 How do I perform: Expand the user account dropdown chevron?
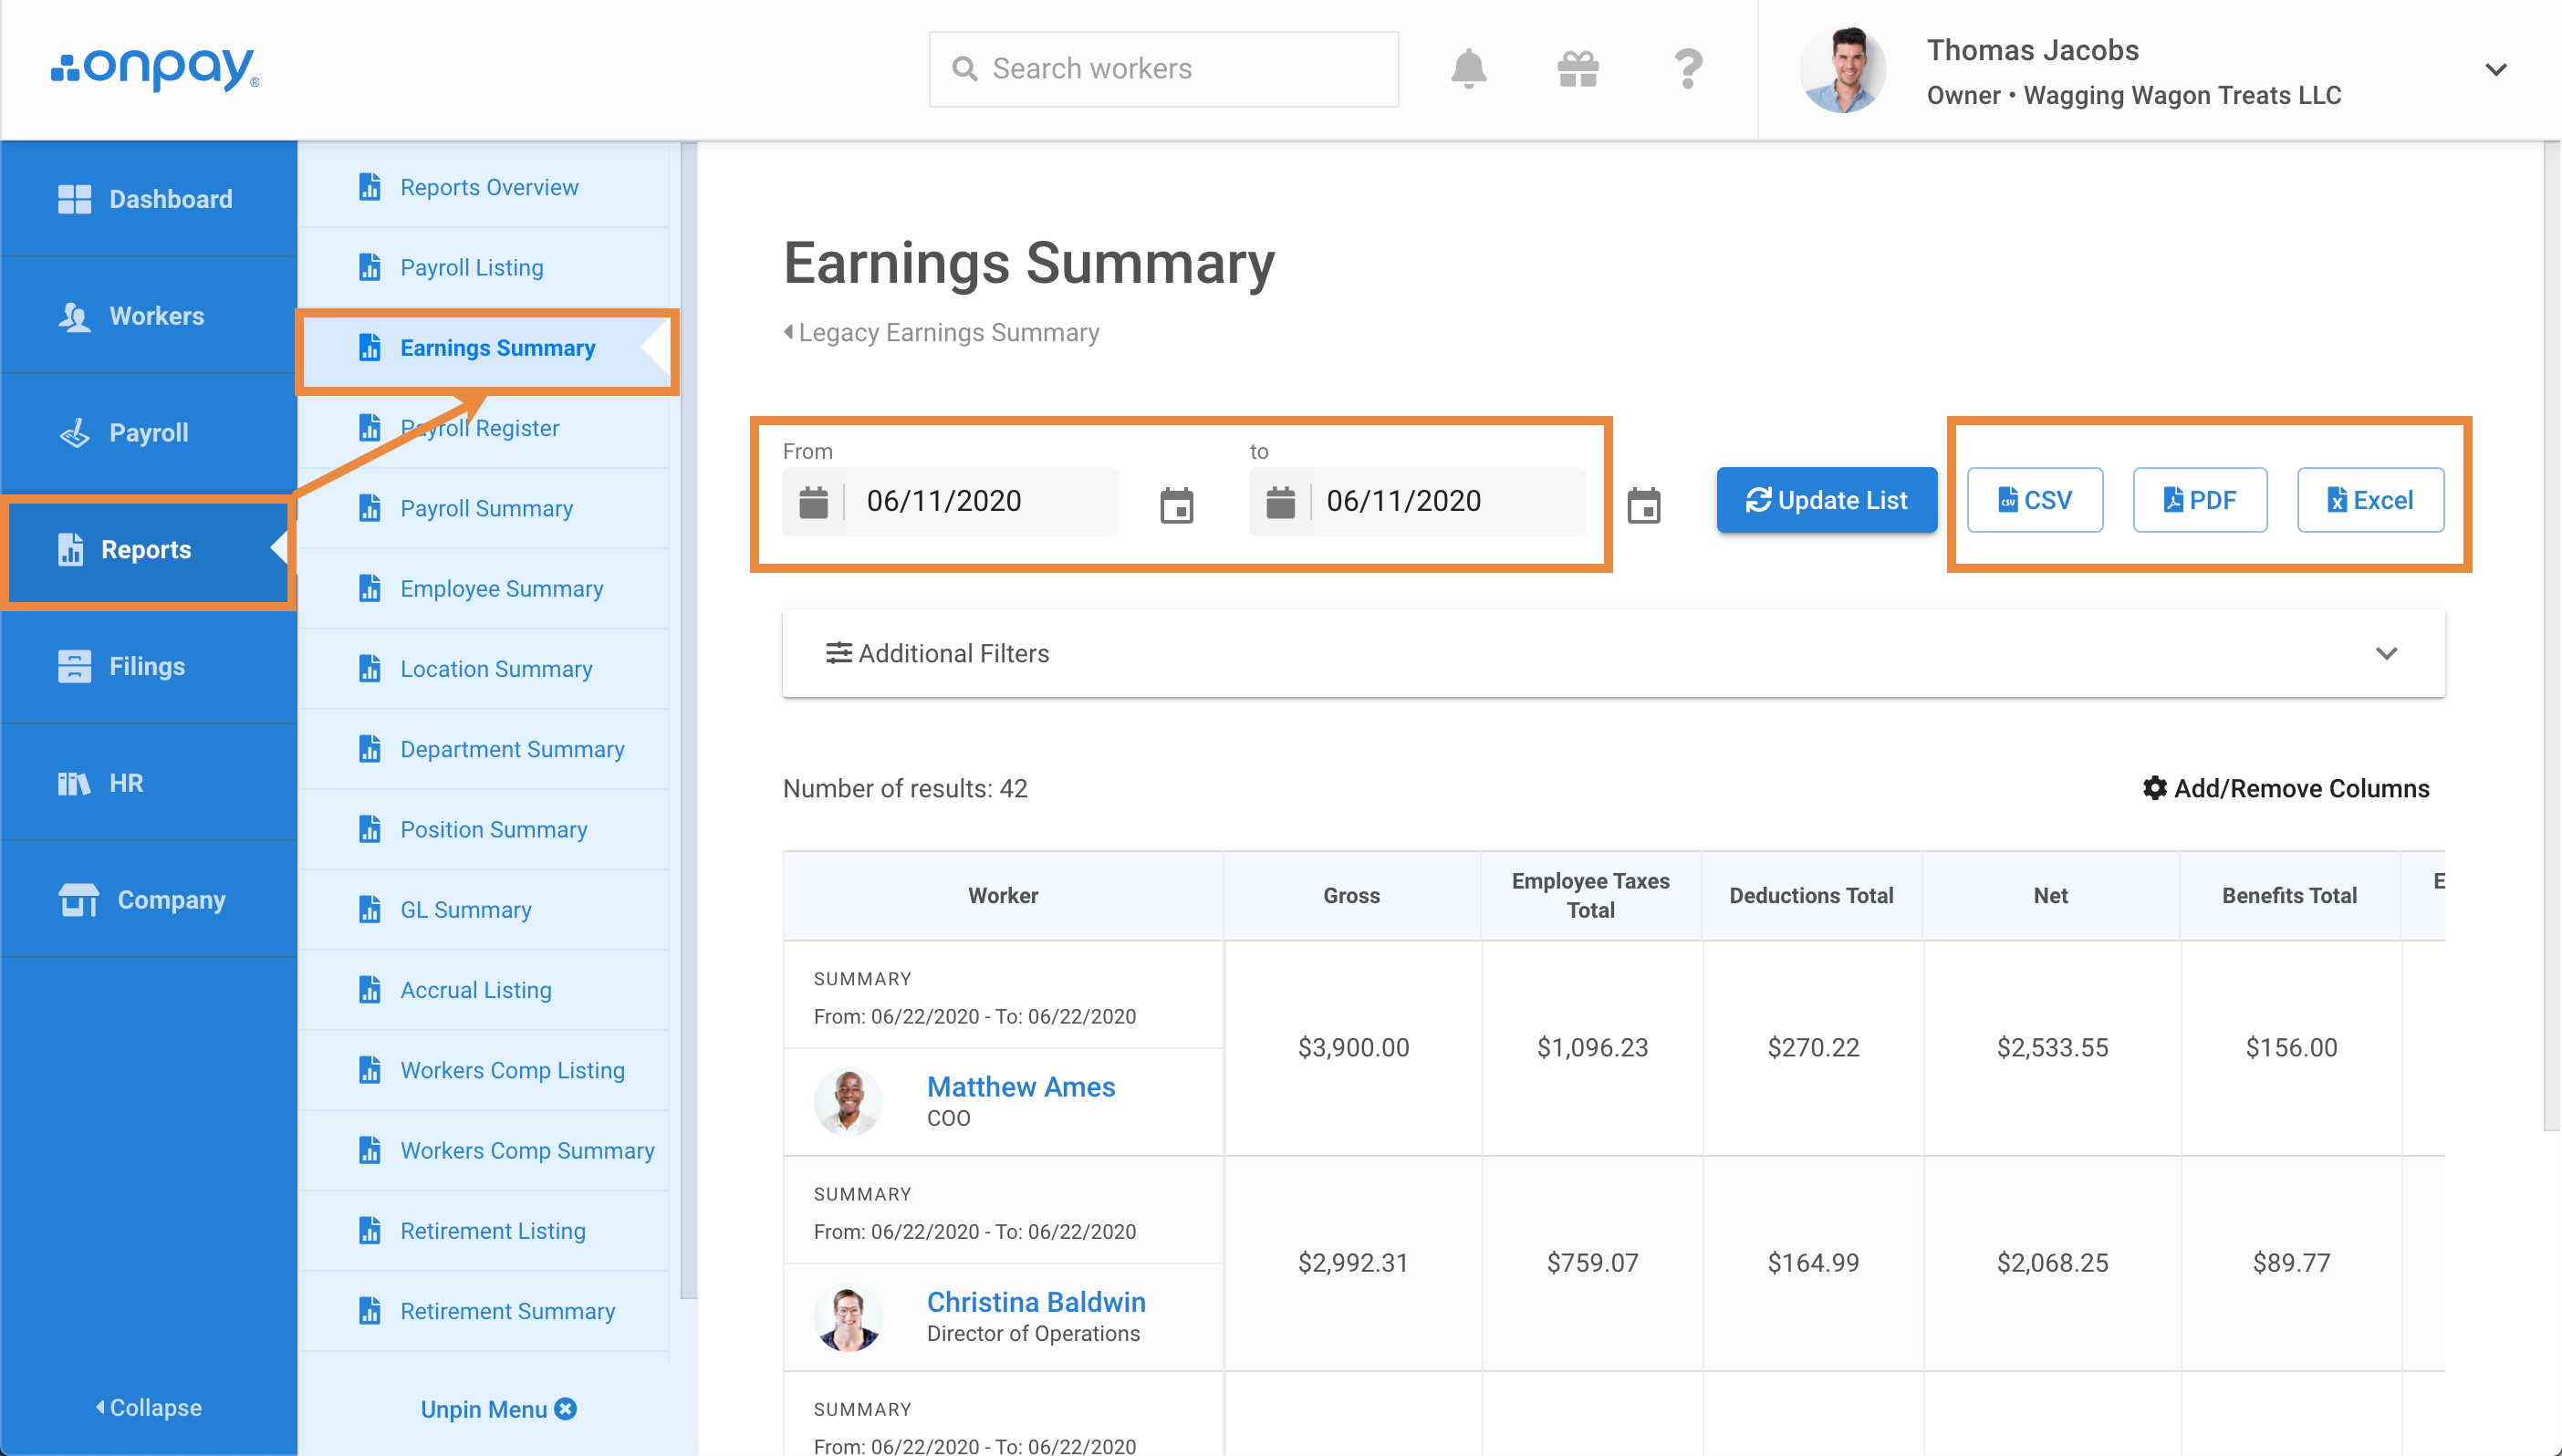[x=2496, y=70]
